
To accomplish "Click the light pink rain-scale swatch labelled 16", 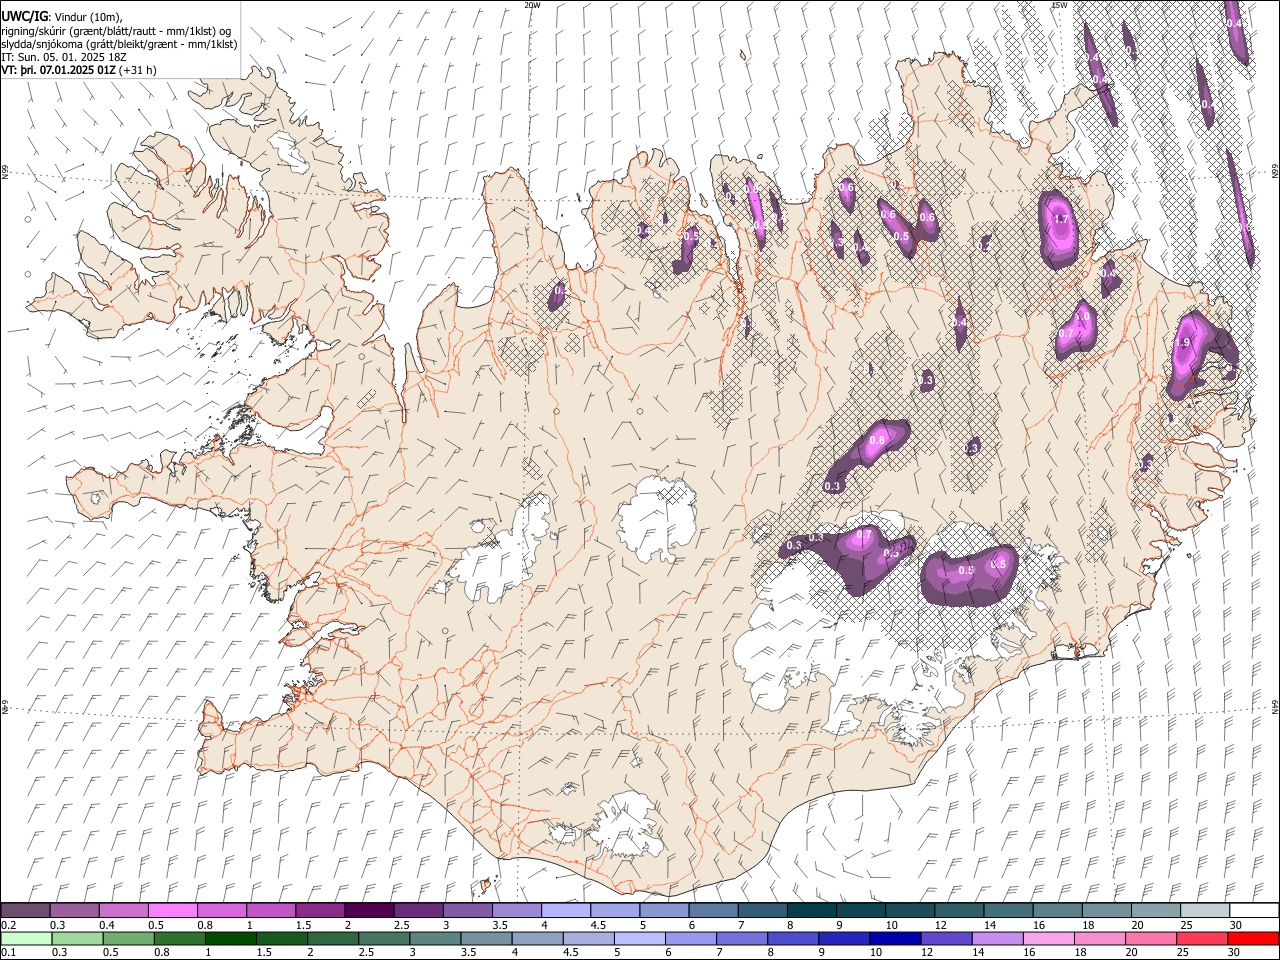I will tap(1048, 939).
